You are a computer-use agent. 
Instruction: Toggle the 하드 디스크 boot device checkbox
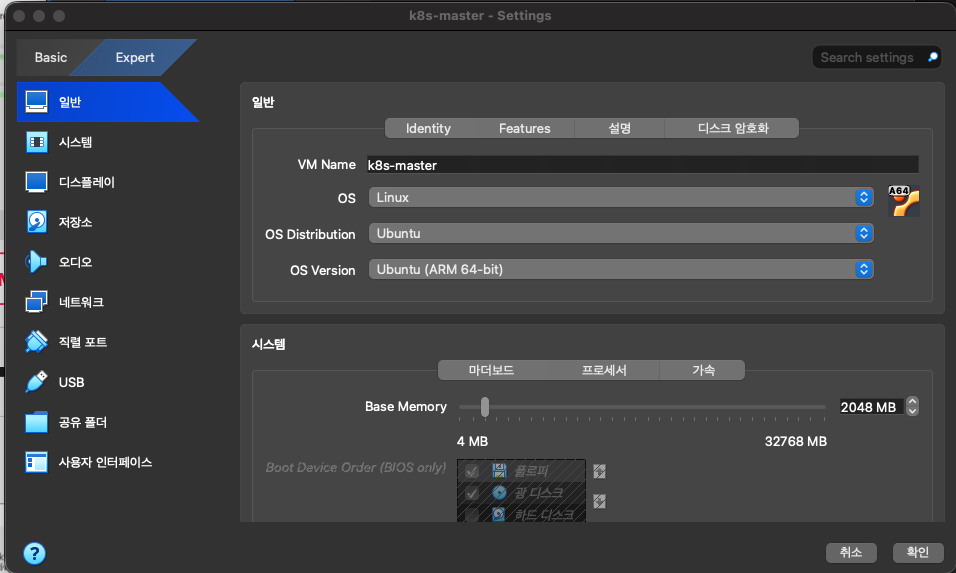(472, 514)
